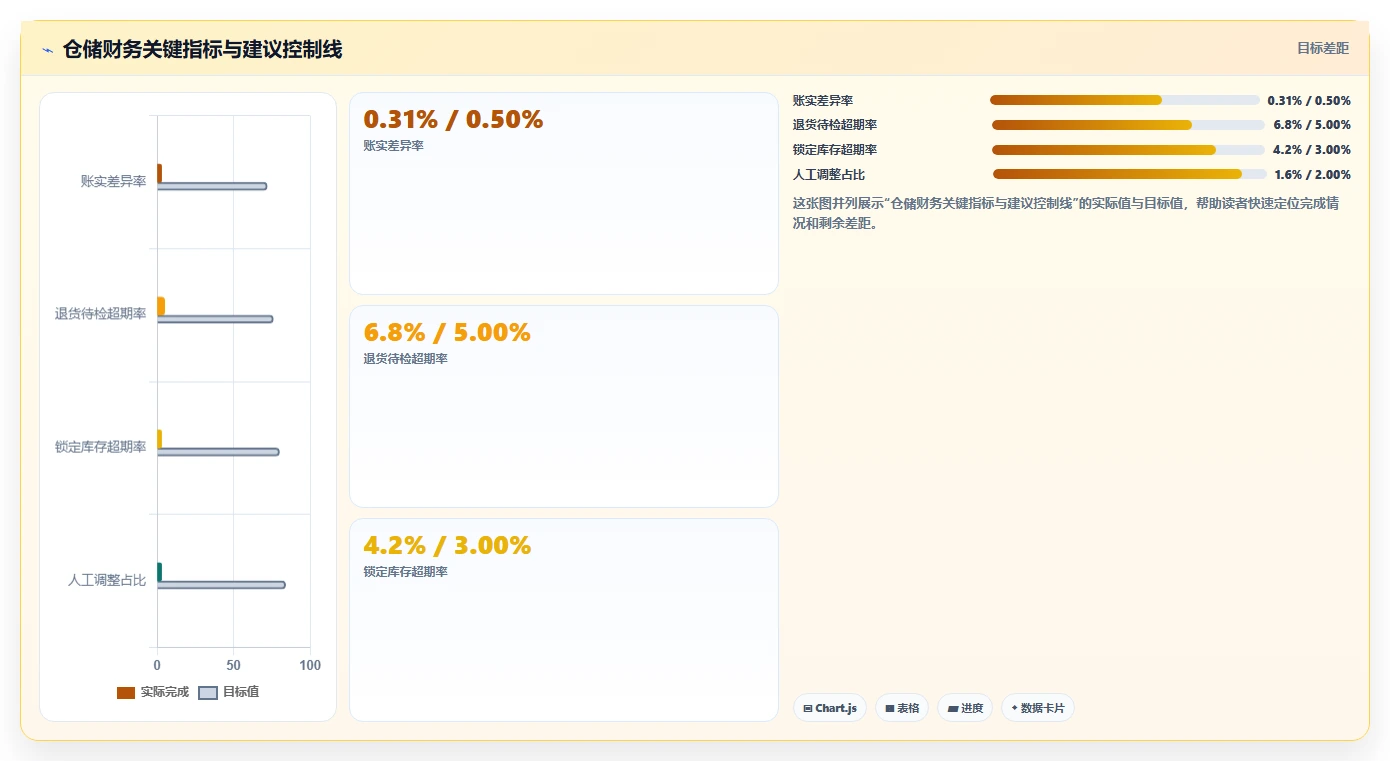Click the 退货待检超期率 progress bar
The height and width of the screenshot is (761, 1390).
point(1129,125)
